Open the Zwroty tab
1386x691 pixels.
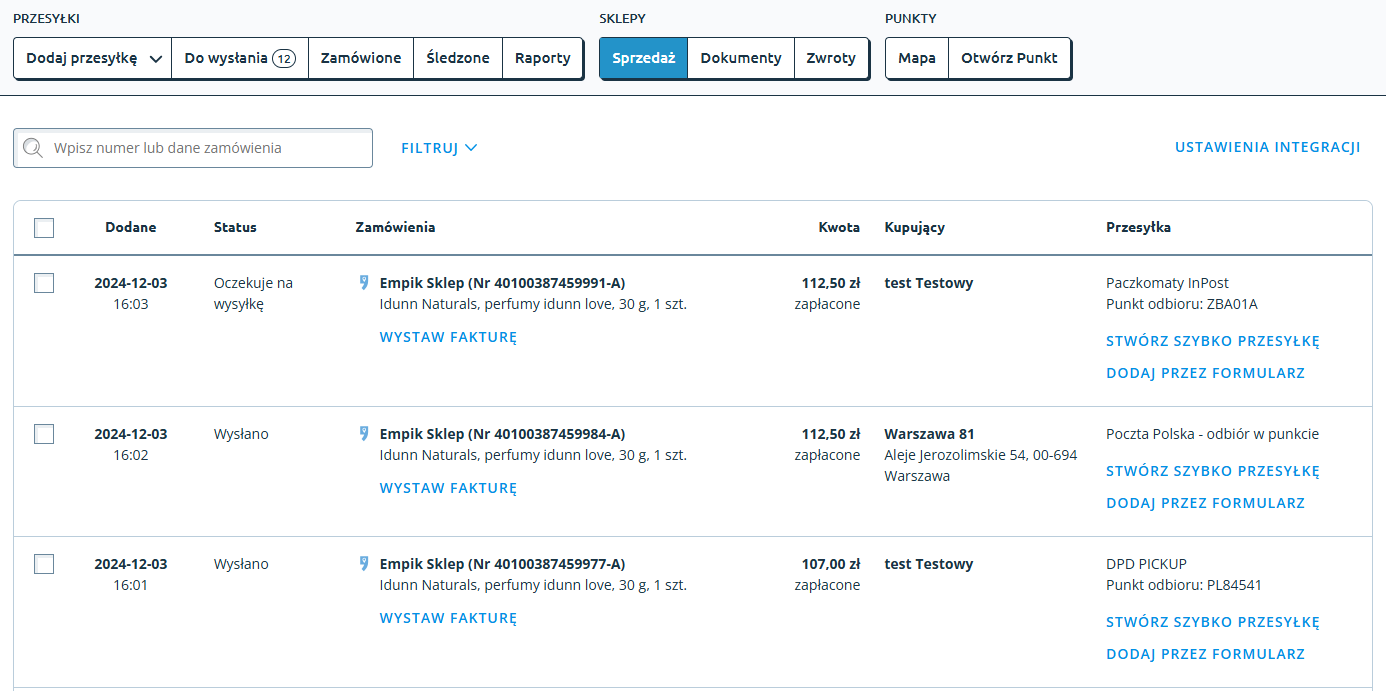[831, 58]
